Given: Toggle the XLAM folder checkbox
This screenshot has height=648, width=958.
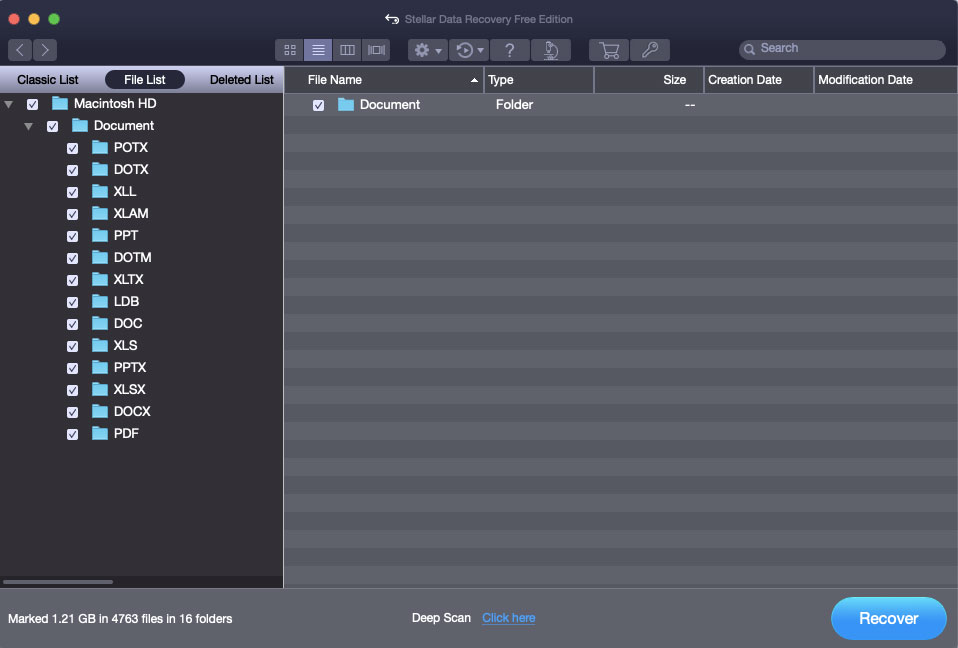Looking at the screenshot, I should point(72,214).
